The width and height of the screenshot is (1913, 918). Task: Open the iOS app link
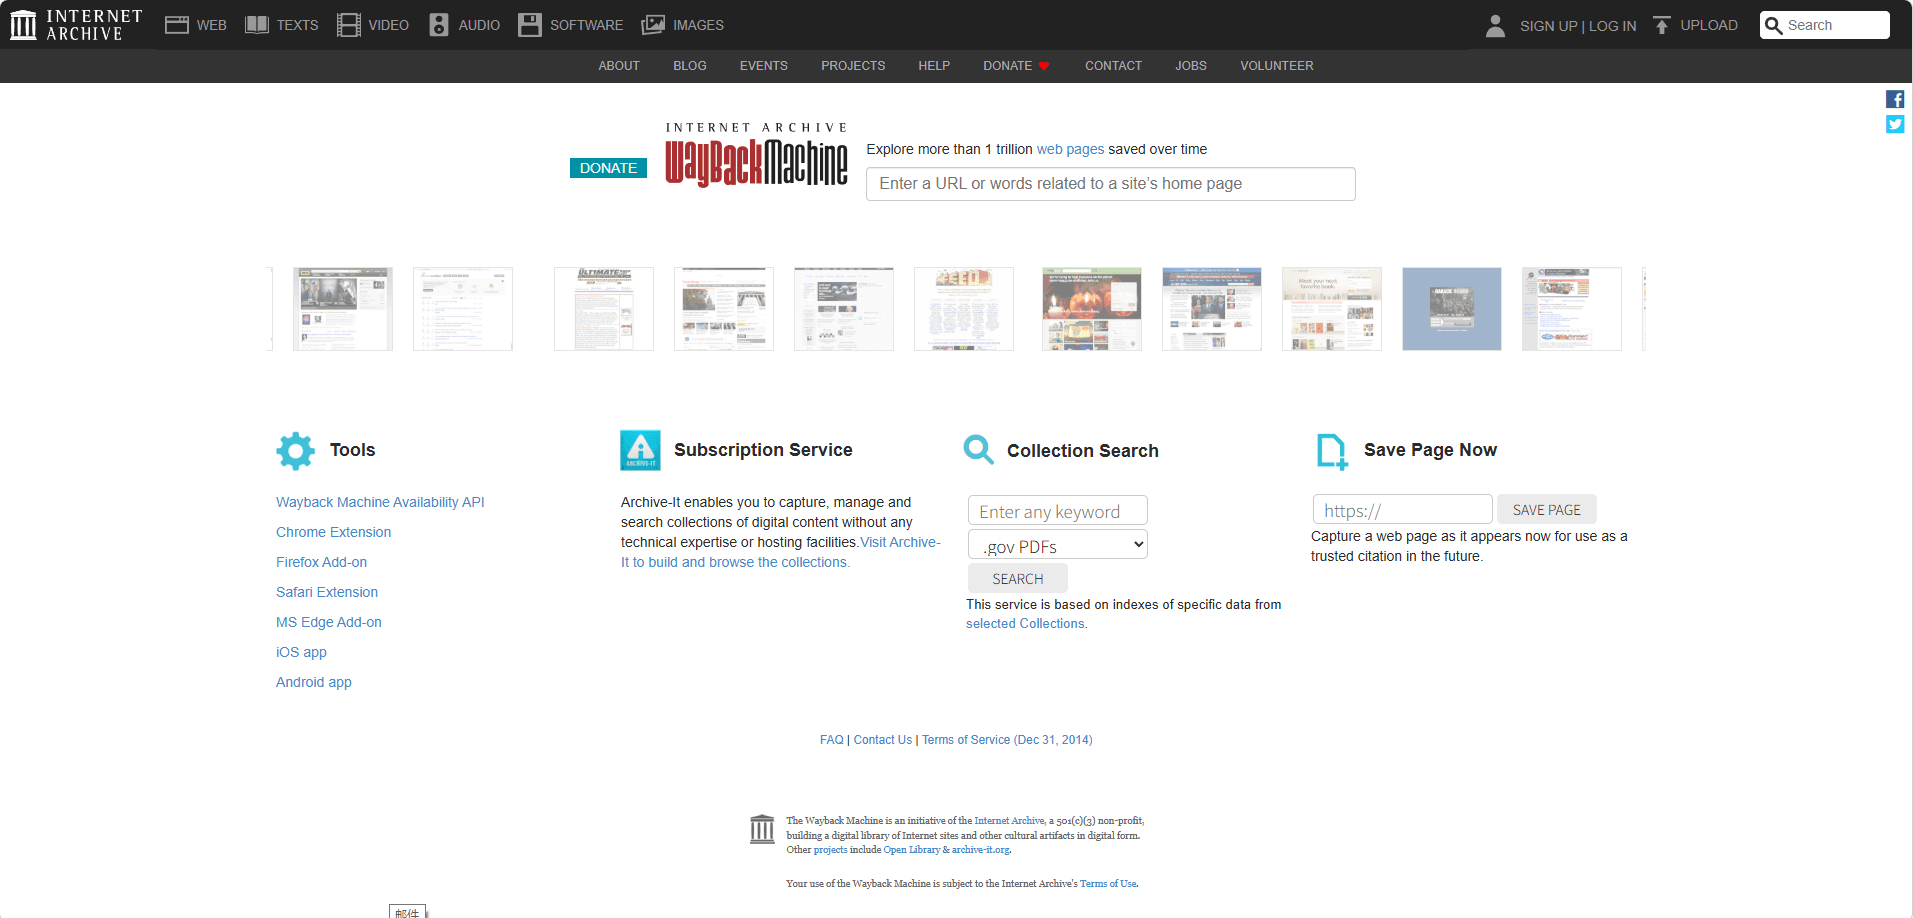pos(301,652)
